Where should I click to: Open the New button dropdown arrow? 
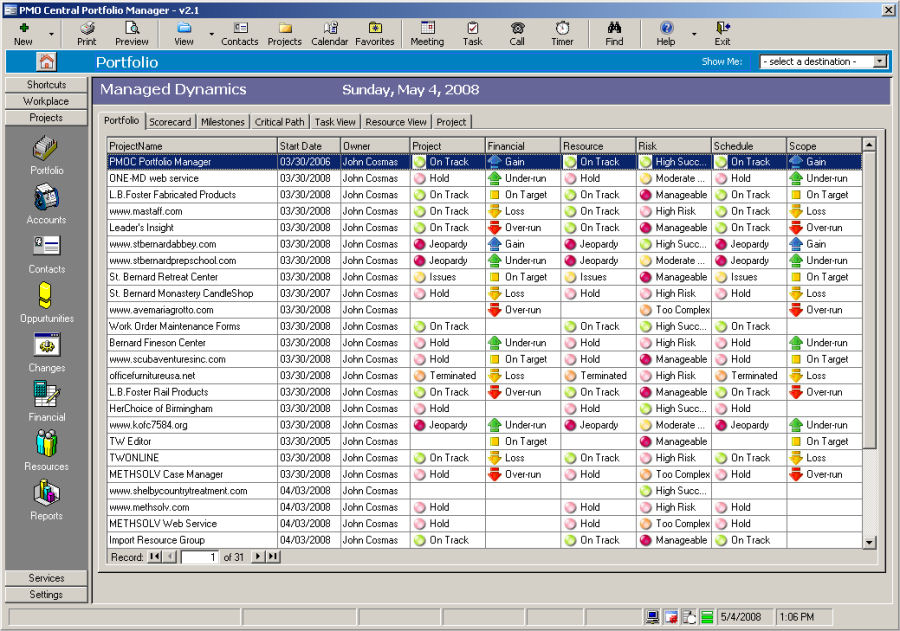(51, 34)
